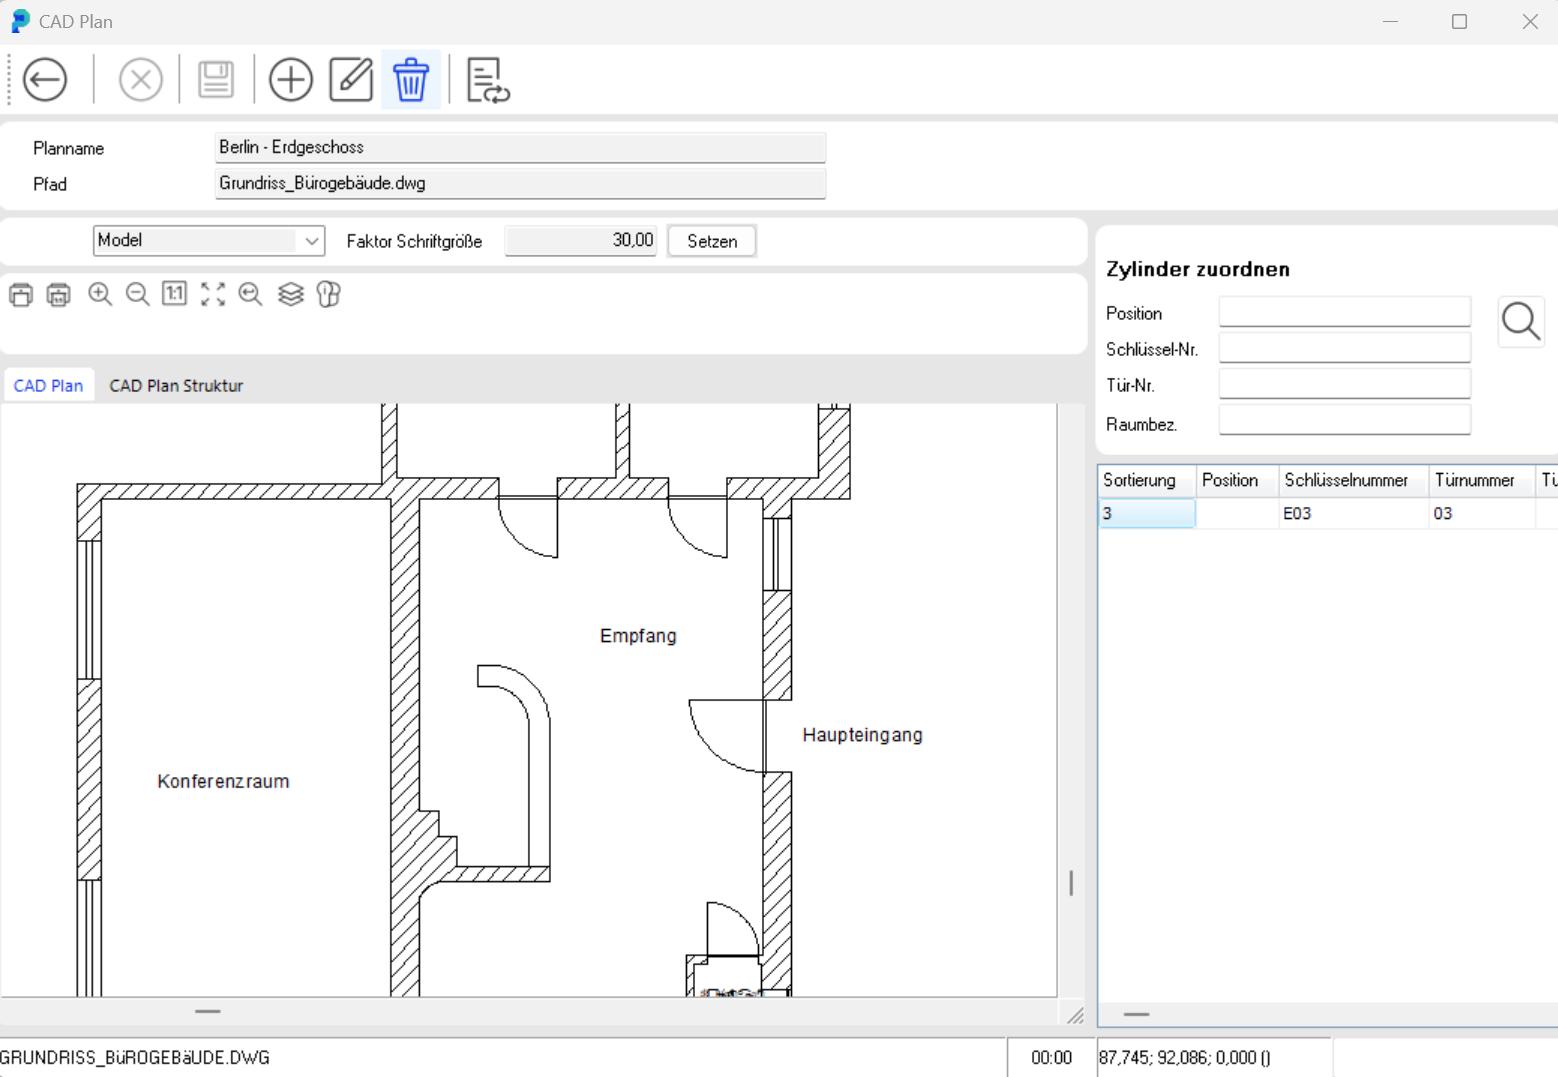Click the cylinder search magnifier button
Screen dimensions: 1558x1077
[1520, 322]
